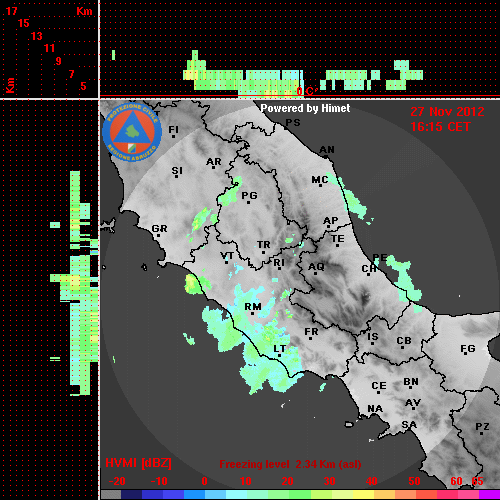Click the magenta end of the dBZ color bar
The height and width of the screenshot is (500, 500).
(489, 495)
